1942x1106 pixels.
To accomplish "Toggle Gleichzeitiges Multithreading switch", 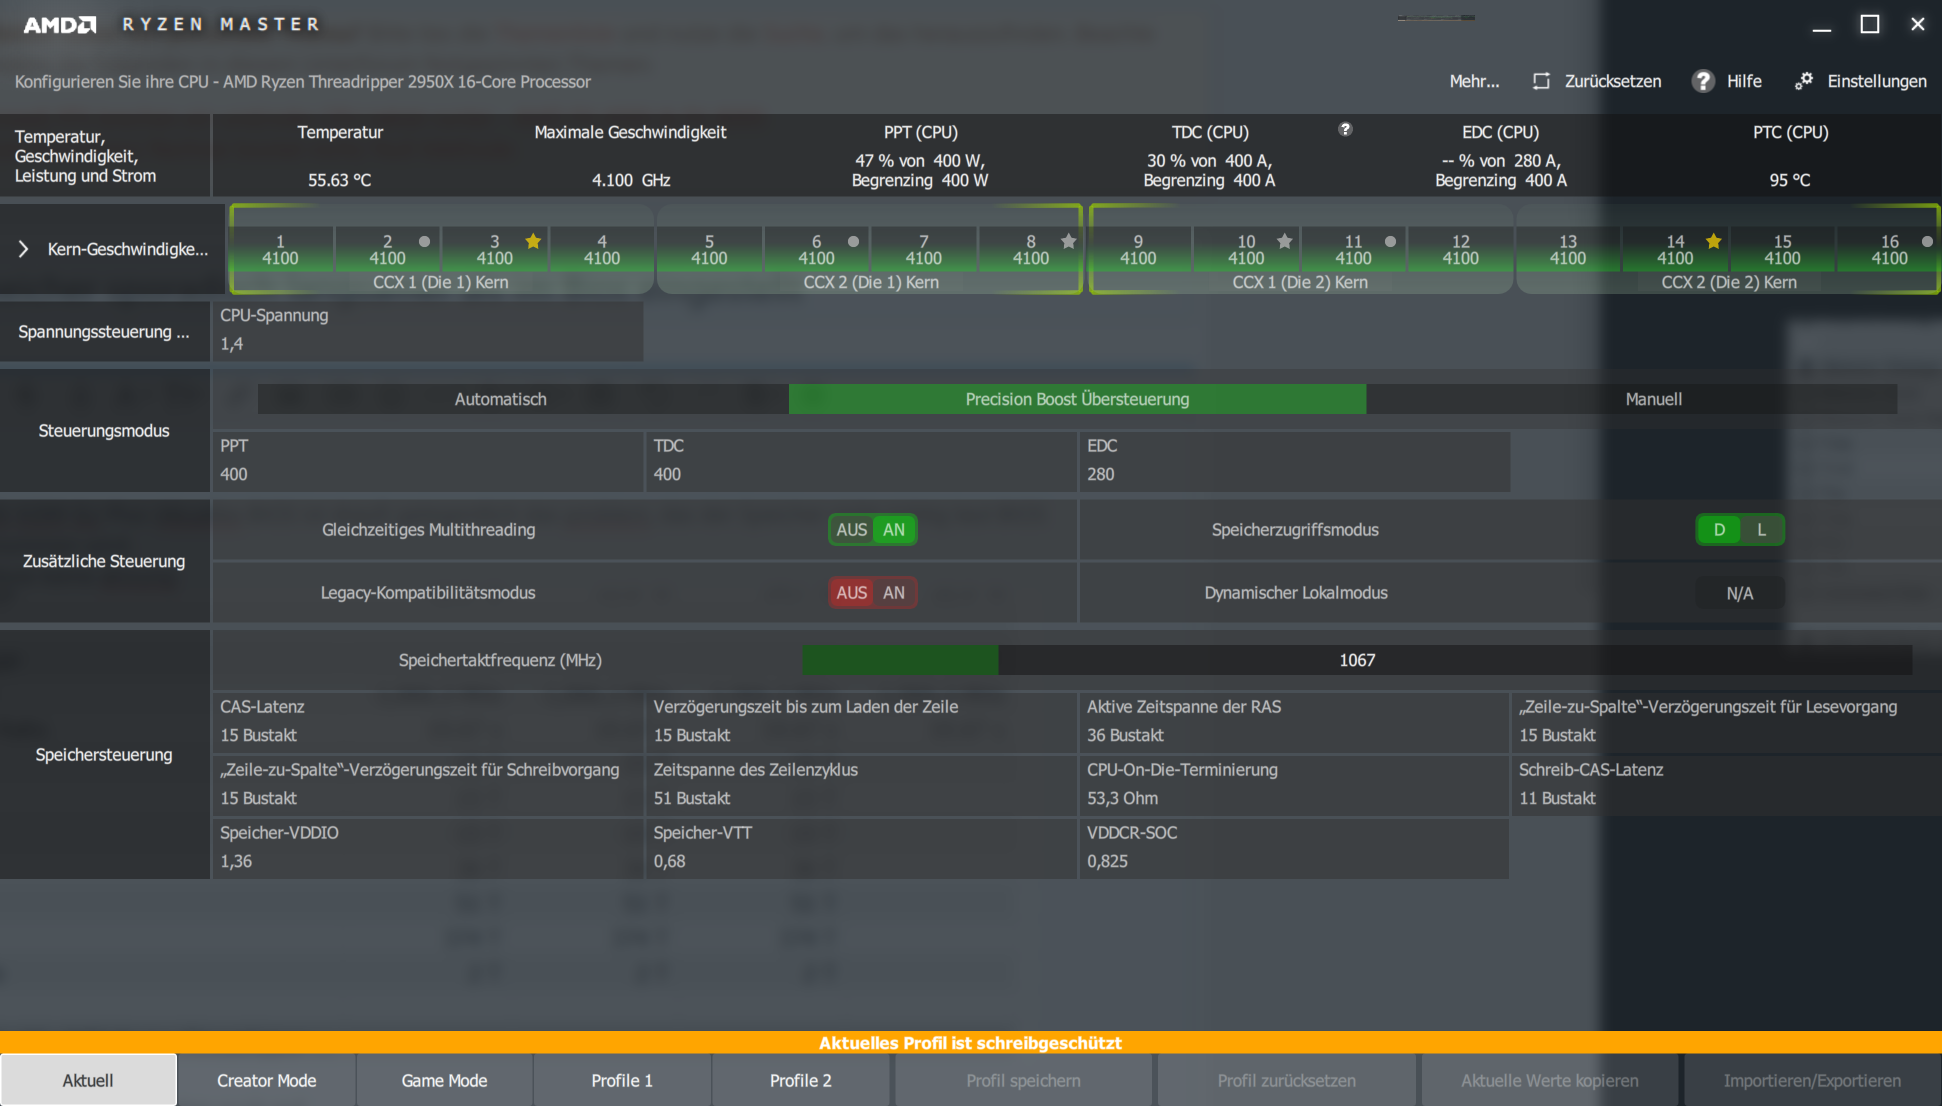I will [x=872, y=530].
